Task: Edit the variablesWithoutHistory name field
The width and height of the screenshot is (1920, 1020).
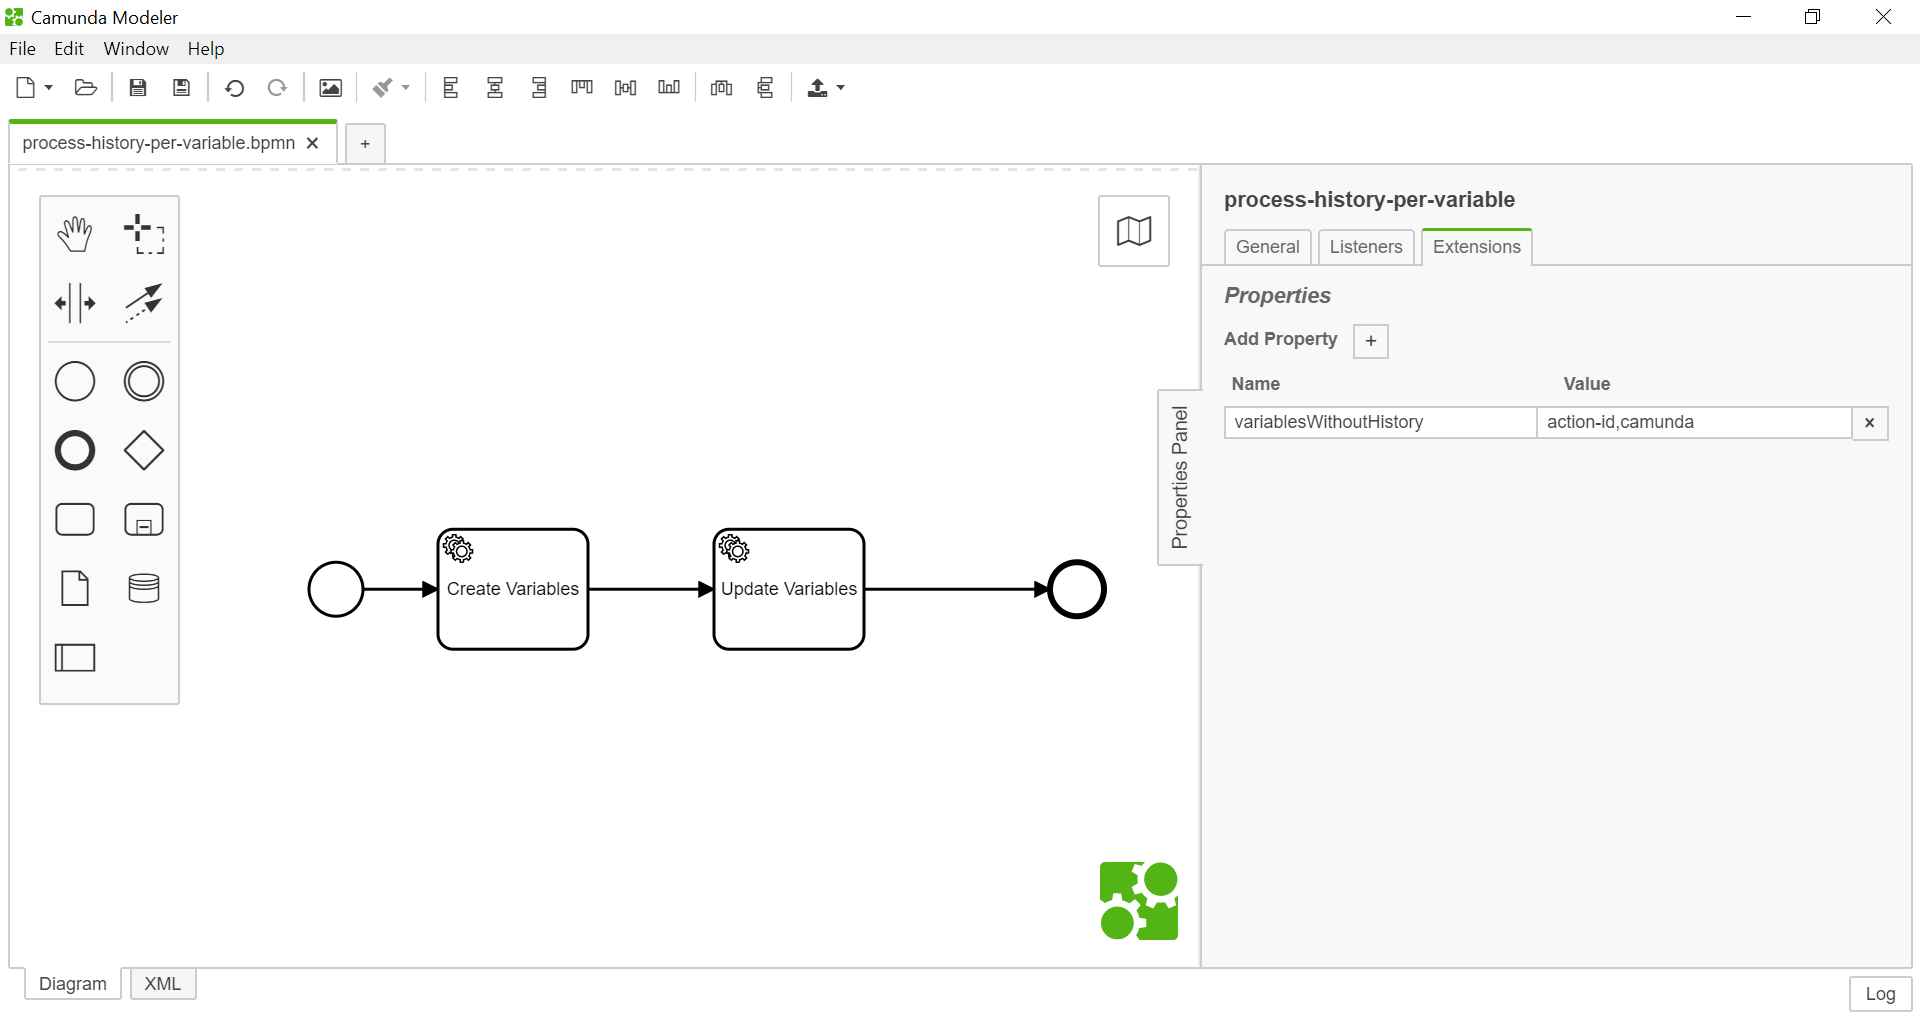Action: tap(1380, 422)
